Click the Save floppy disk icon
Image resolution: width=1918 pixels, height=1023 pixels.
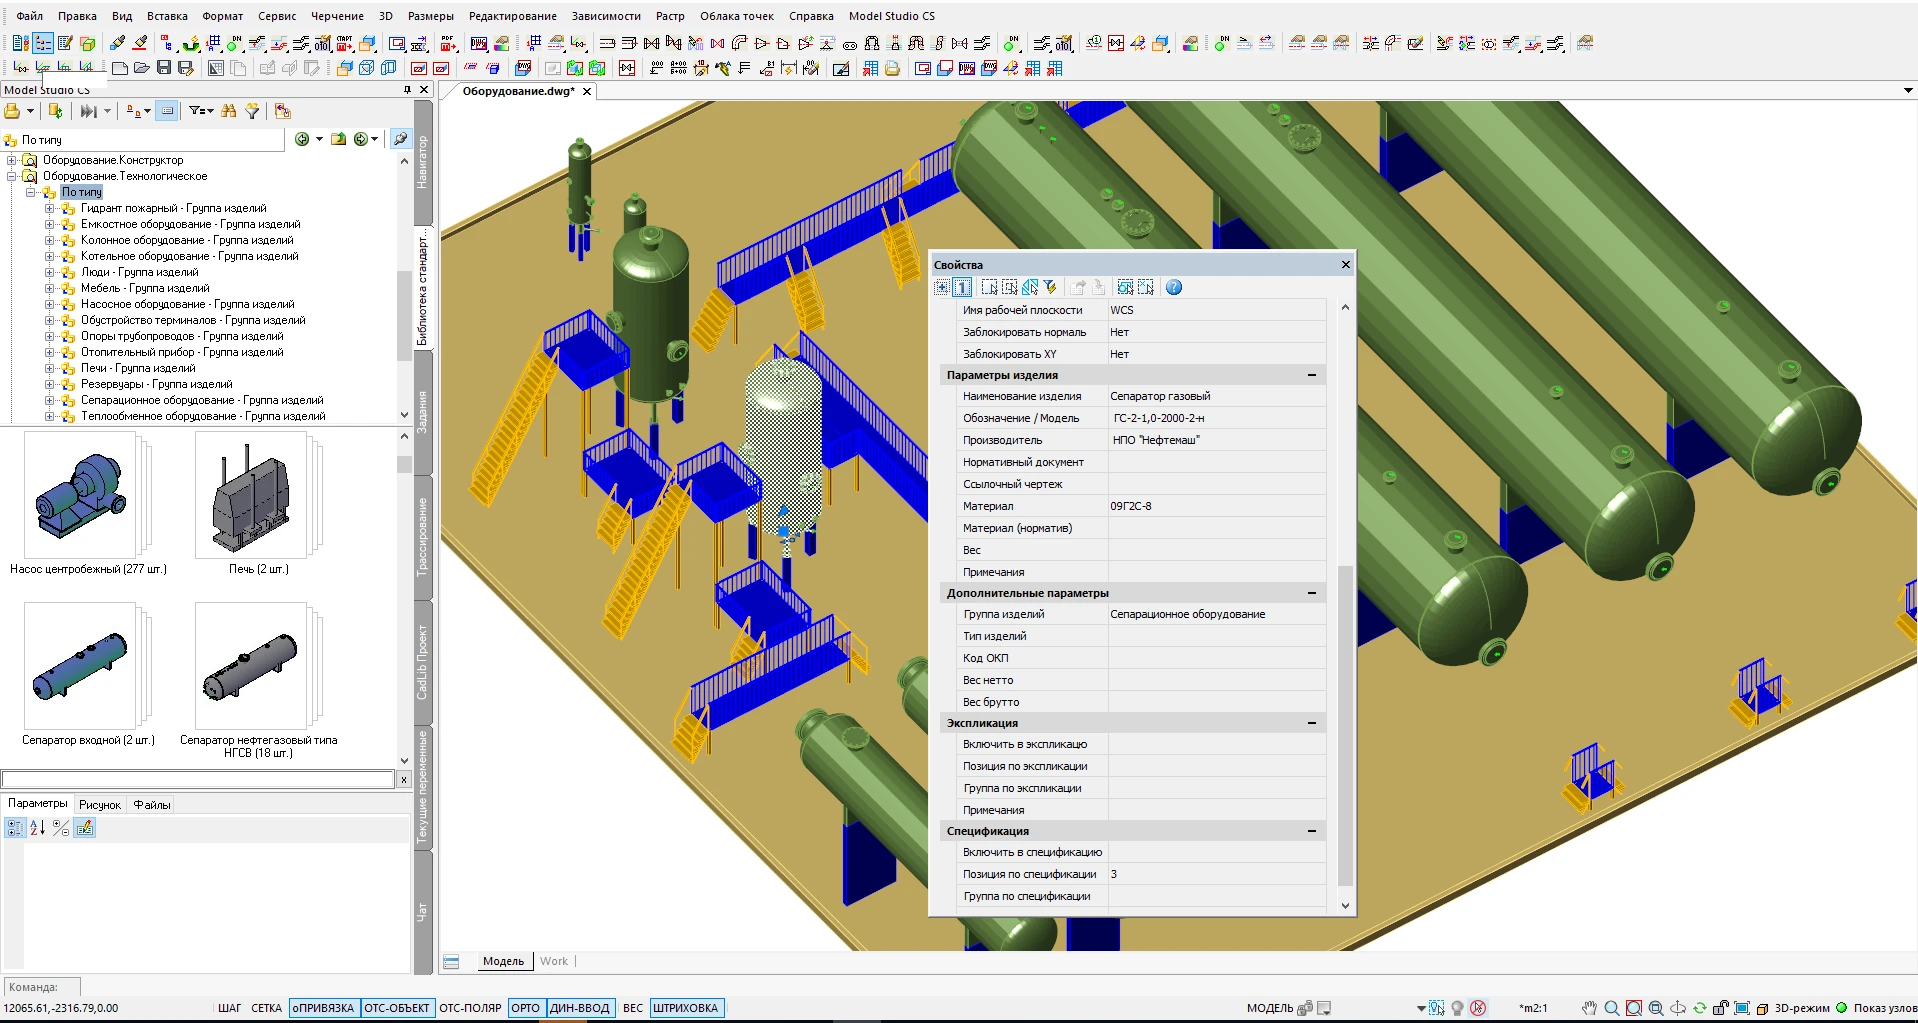point(164,68)
